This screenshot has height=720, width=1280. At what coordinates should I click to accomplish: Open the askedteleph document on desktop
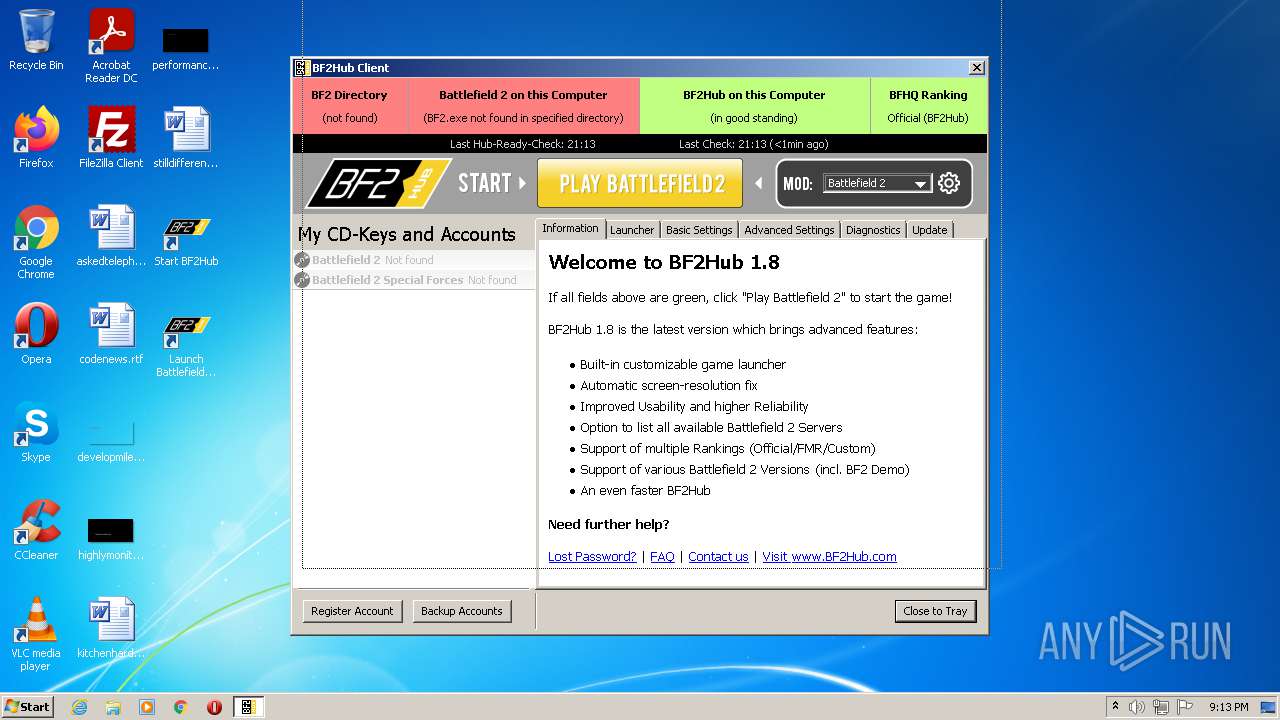tap(111, 236)
